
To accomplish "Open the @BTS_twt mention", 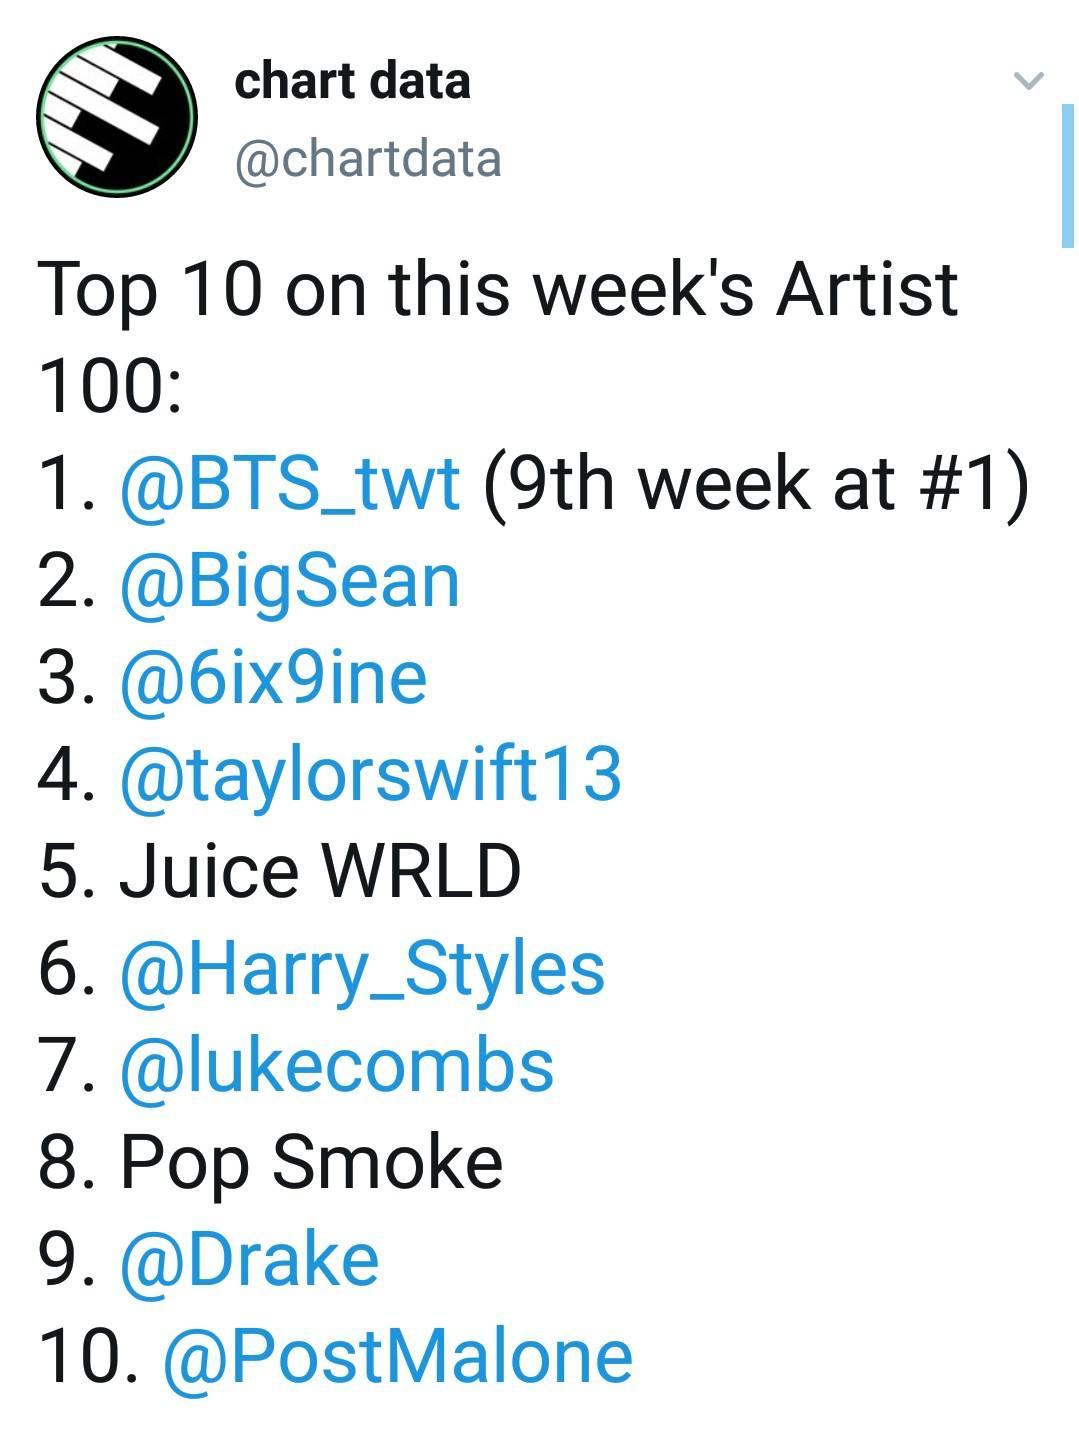I will click(x=290, y=484).
